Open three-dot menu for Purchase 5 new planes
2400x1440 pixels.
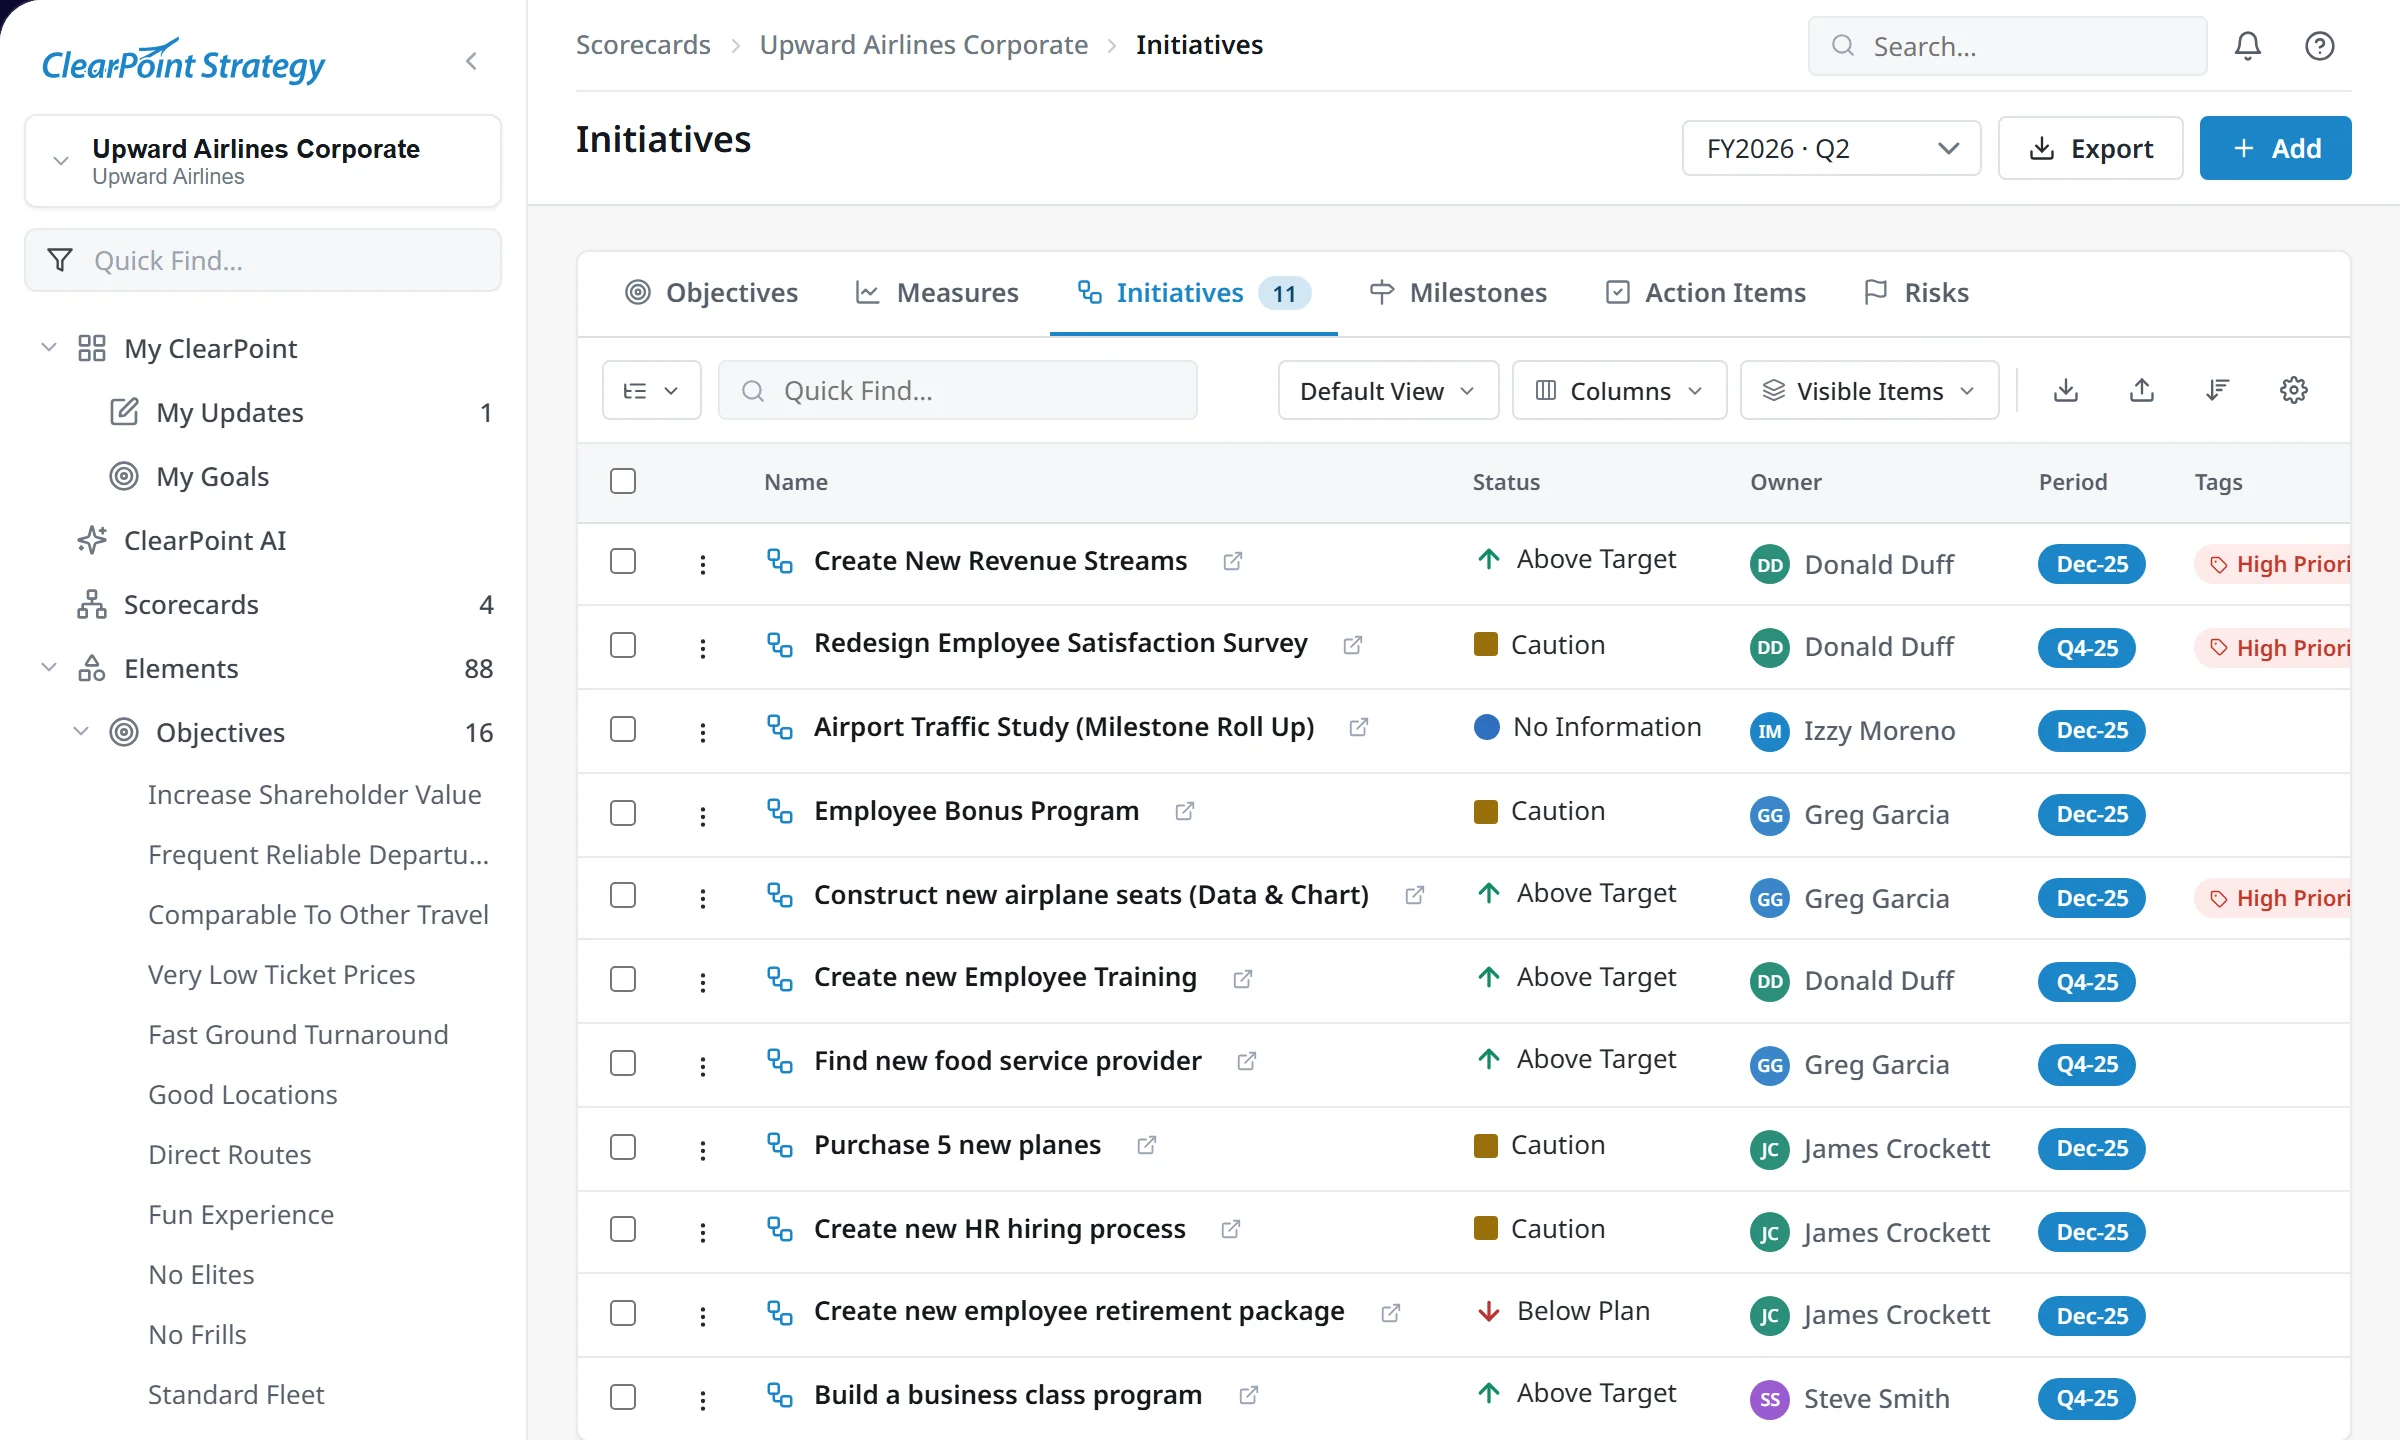coord(703,1150)
